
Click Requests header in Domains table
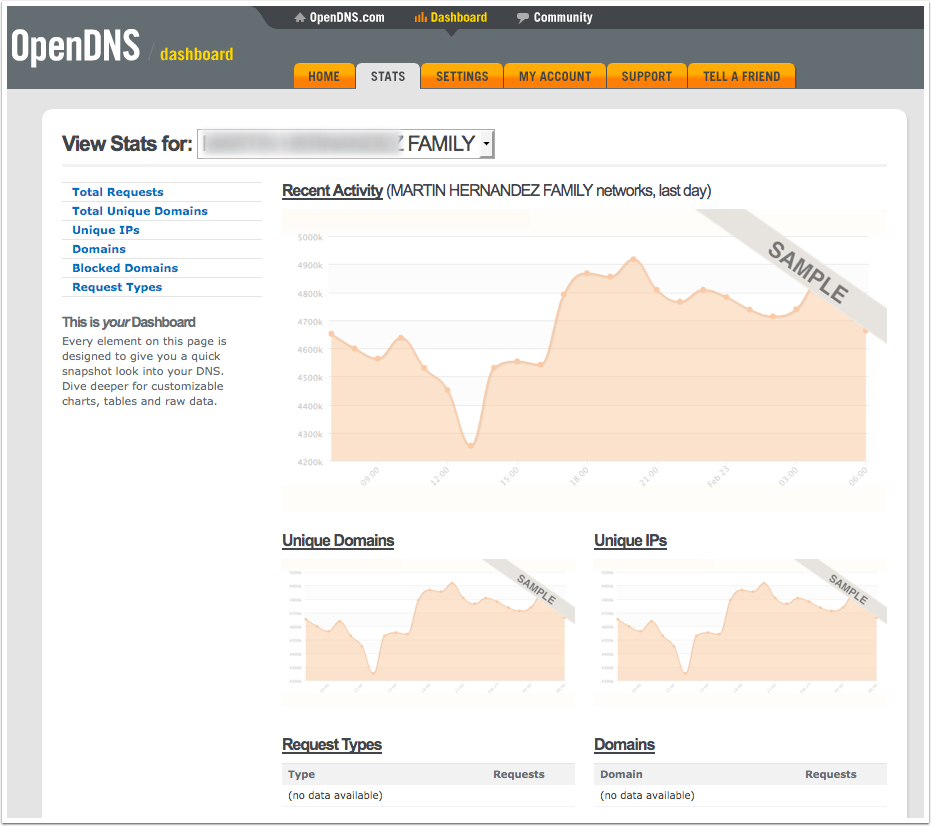(831, 774)
